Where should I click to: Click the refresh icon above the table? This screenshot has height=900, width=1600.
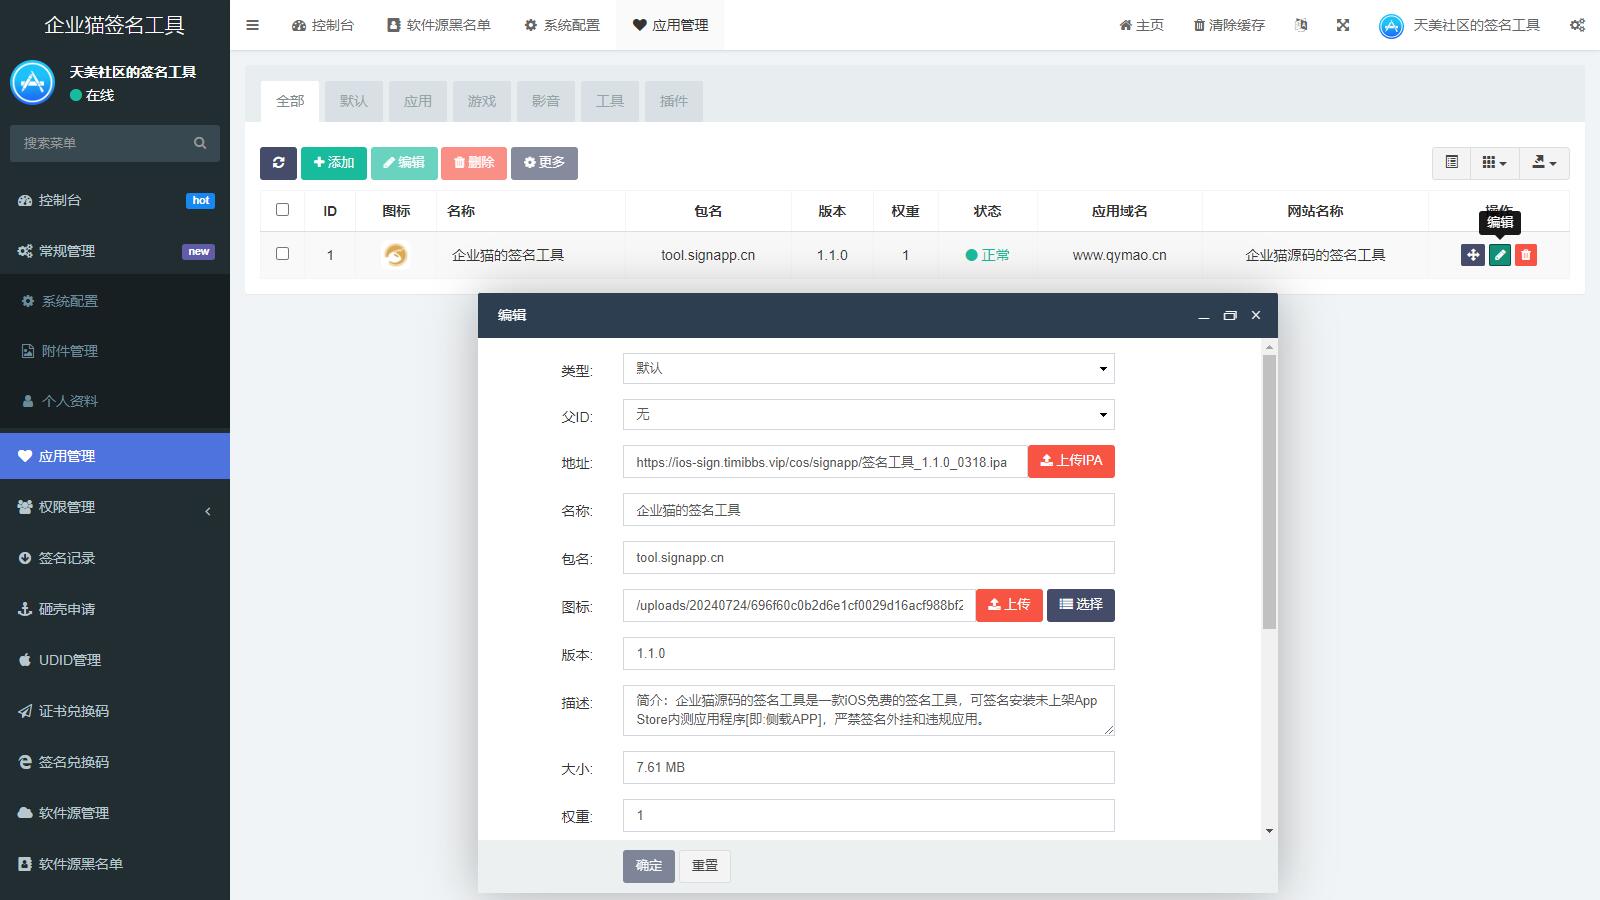coord(279,162)
